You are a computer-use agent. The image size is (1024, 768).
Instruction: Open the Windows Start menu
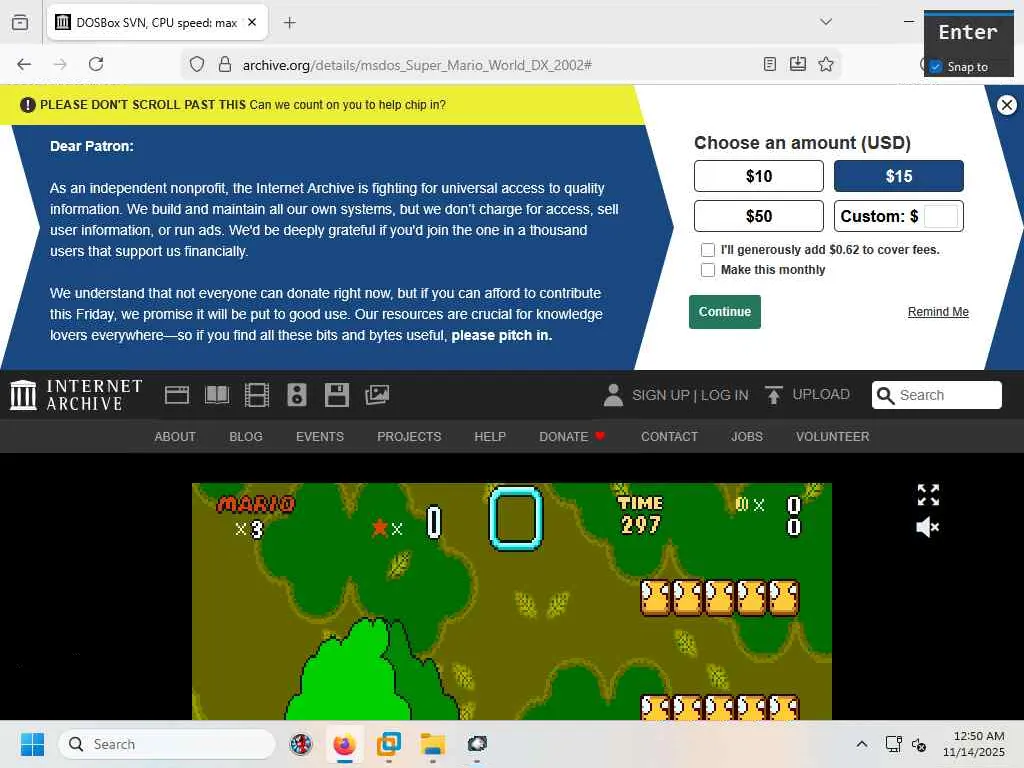click(x=32, y=744)
